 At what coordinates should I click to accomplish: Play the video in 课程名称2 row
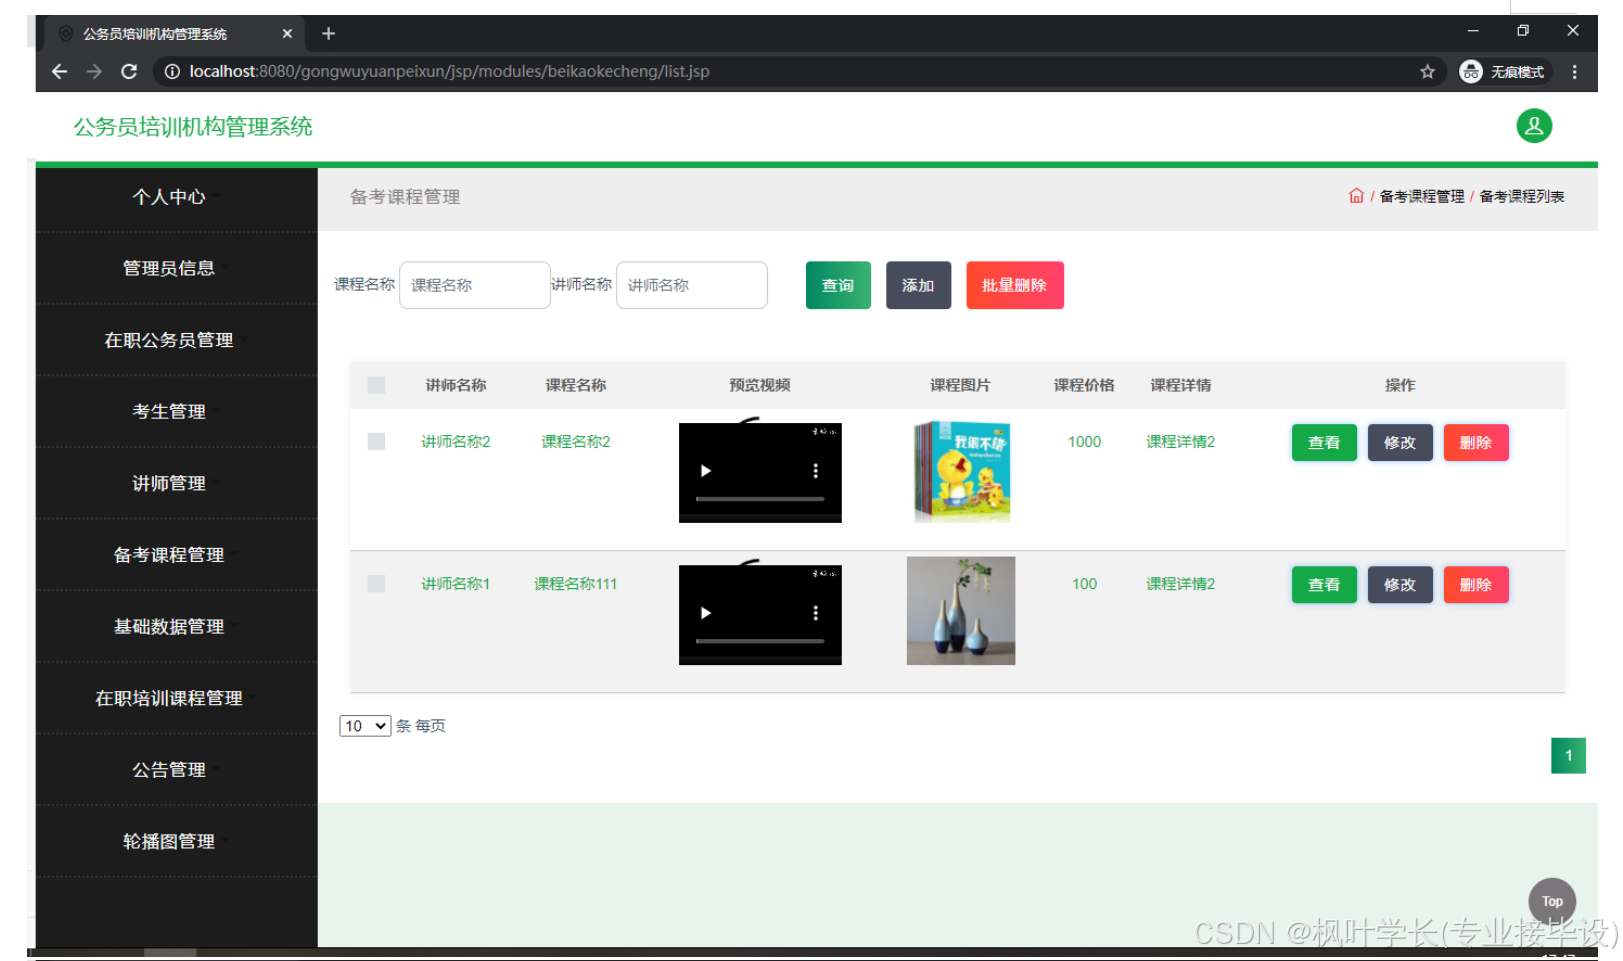click(x=706, y=471)
